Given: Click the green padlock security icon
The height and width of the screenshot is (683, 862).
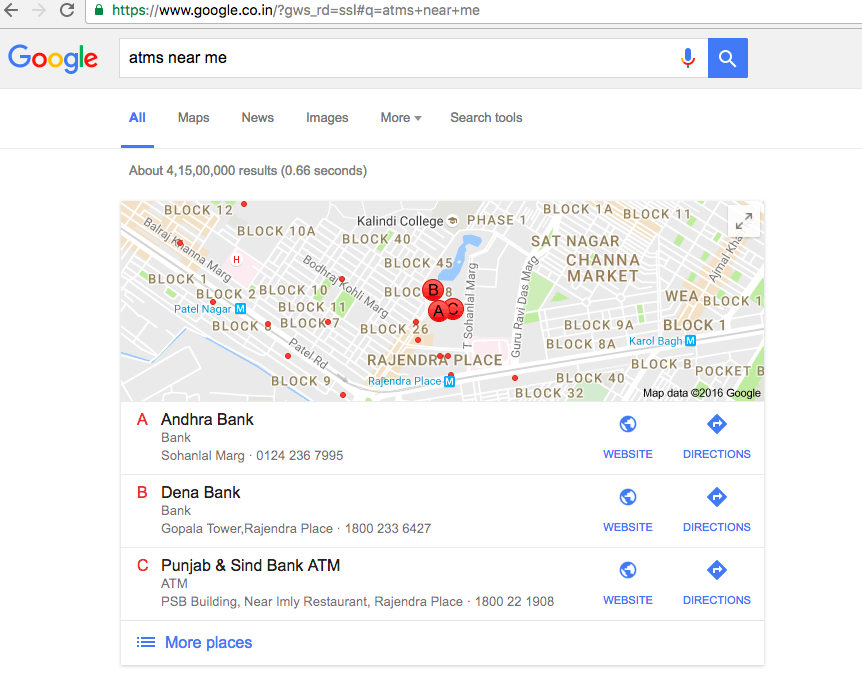Looking at the screenshot, I should (99, 10).
